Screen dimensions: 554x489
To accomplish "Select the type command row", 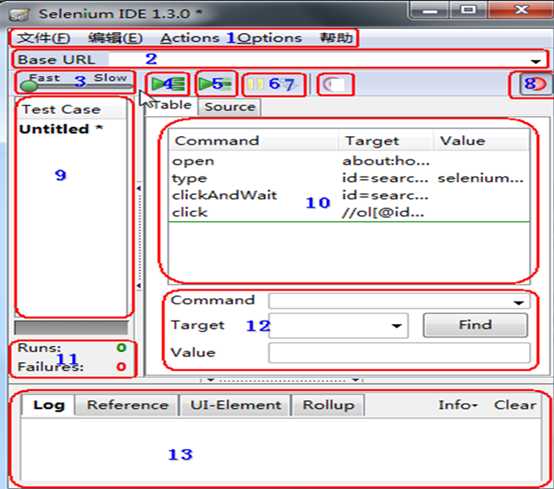I will (x=349, y=178).
